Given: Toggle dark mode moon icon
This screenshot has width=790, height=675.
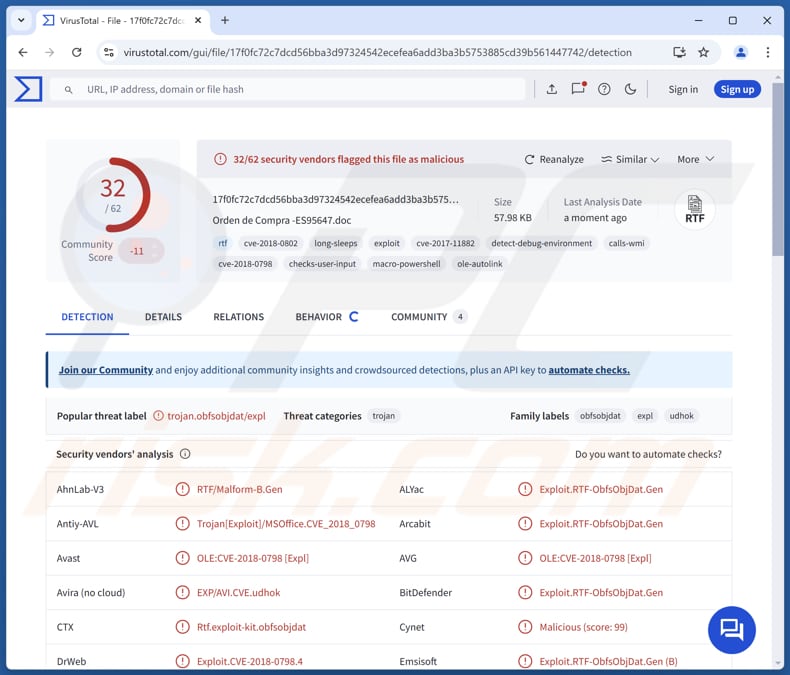Looking at the screenshot, I should coord(630,89).
